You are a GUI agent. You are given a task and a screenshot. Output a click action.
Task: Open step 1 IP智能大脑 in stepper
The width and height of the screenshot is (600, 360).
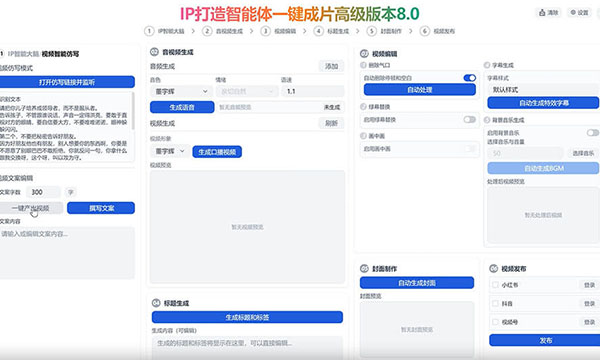click(x=165, y=31)
